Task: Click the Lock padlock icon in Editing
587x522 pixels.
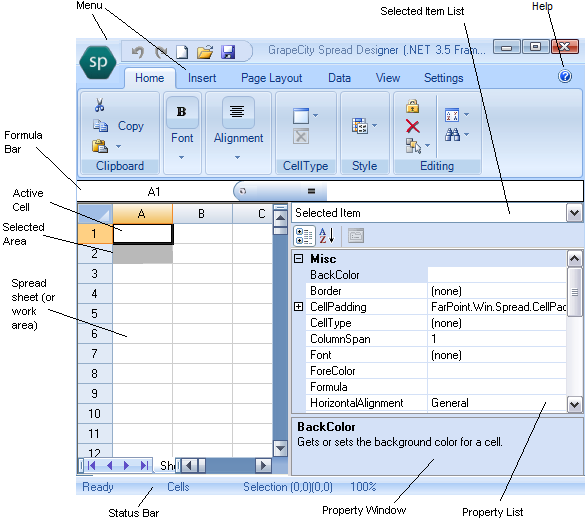Action: 413,106
